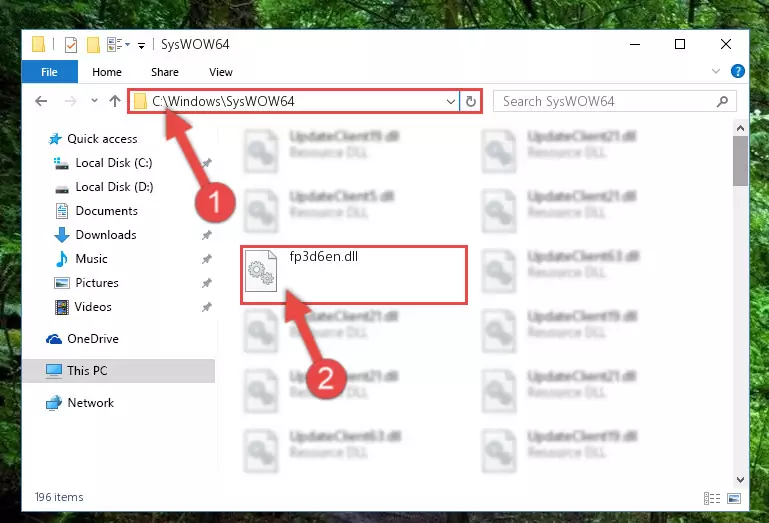Select Quick access in navigation pane

pyautogui.click(x=102, y=139)
